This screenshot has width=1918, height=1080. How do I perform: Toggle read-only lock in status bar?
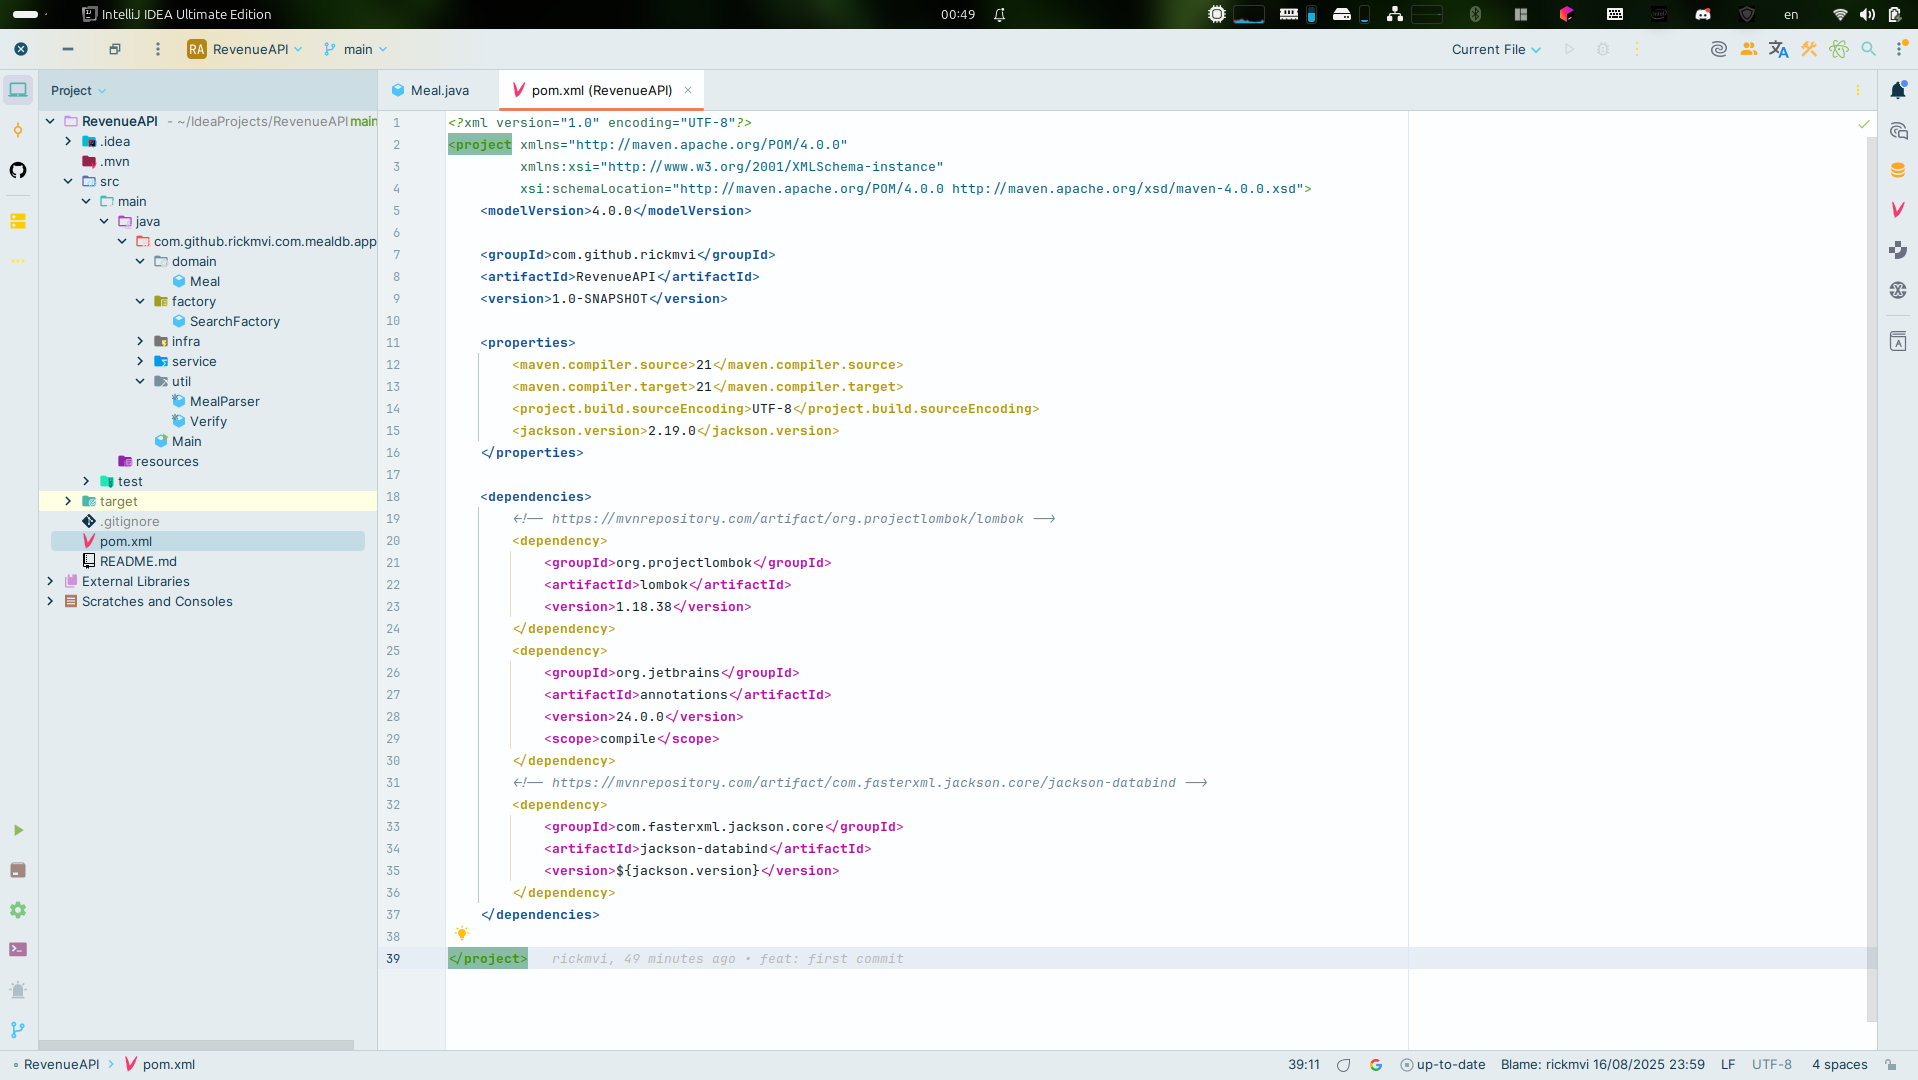1890,1065
